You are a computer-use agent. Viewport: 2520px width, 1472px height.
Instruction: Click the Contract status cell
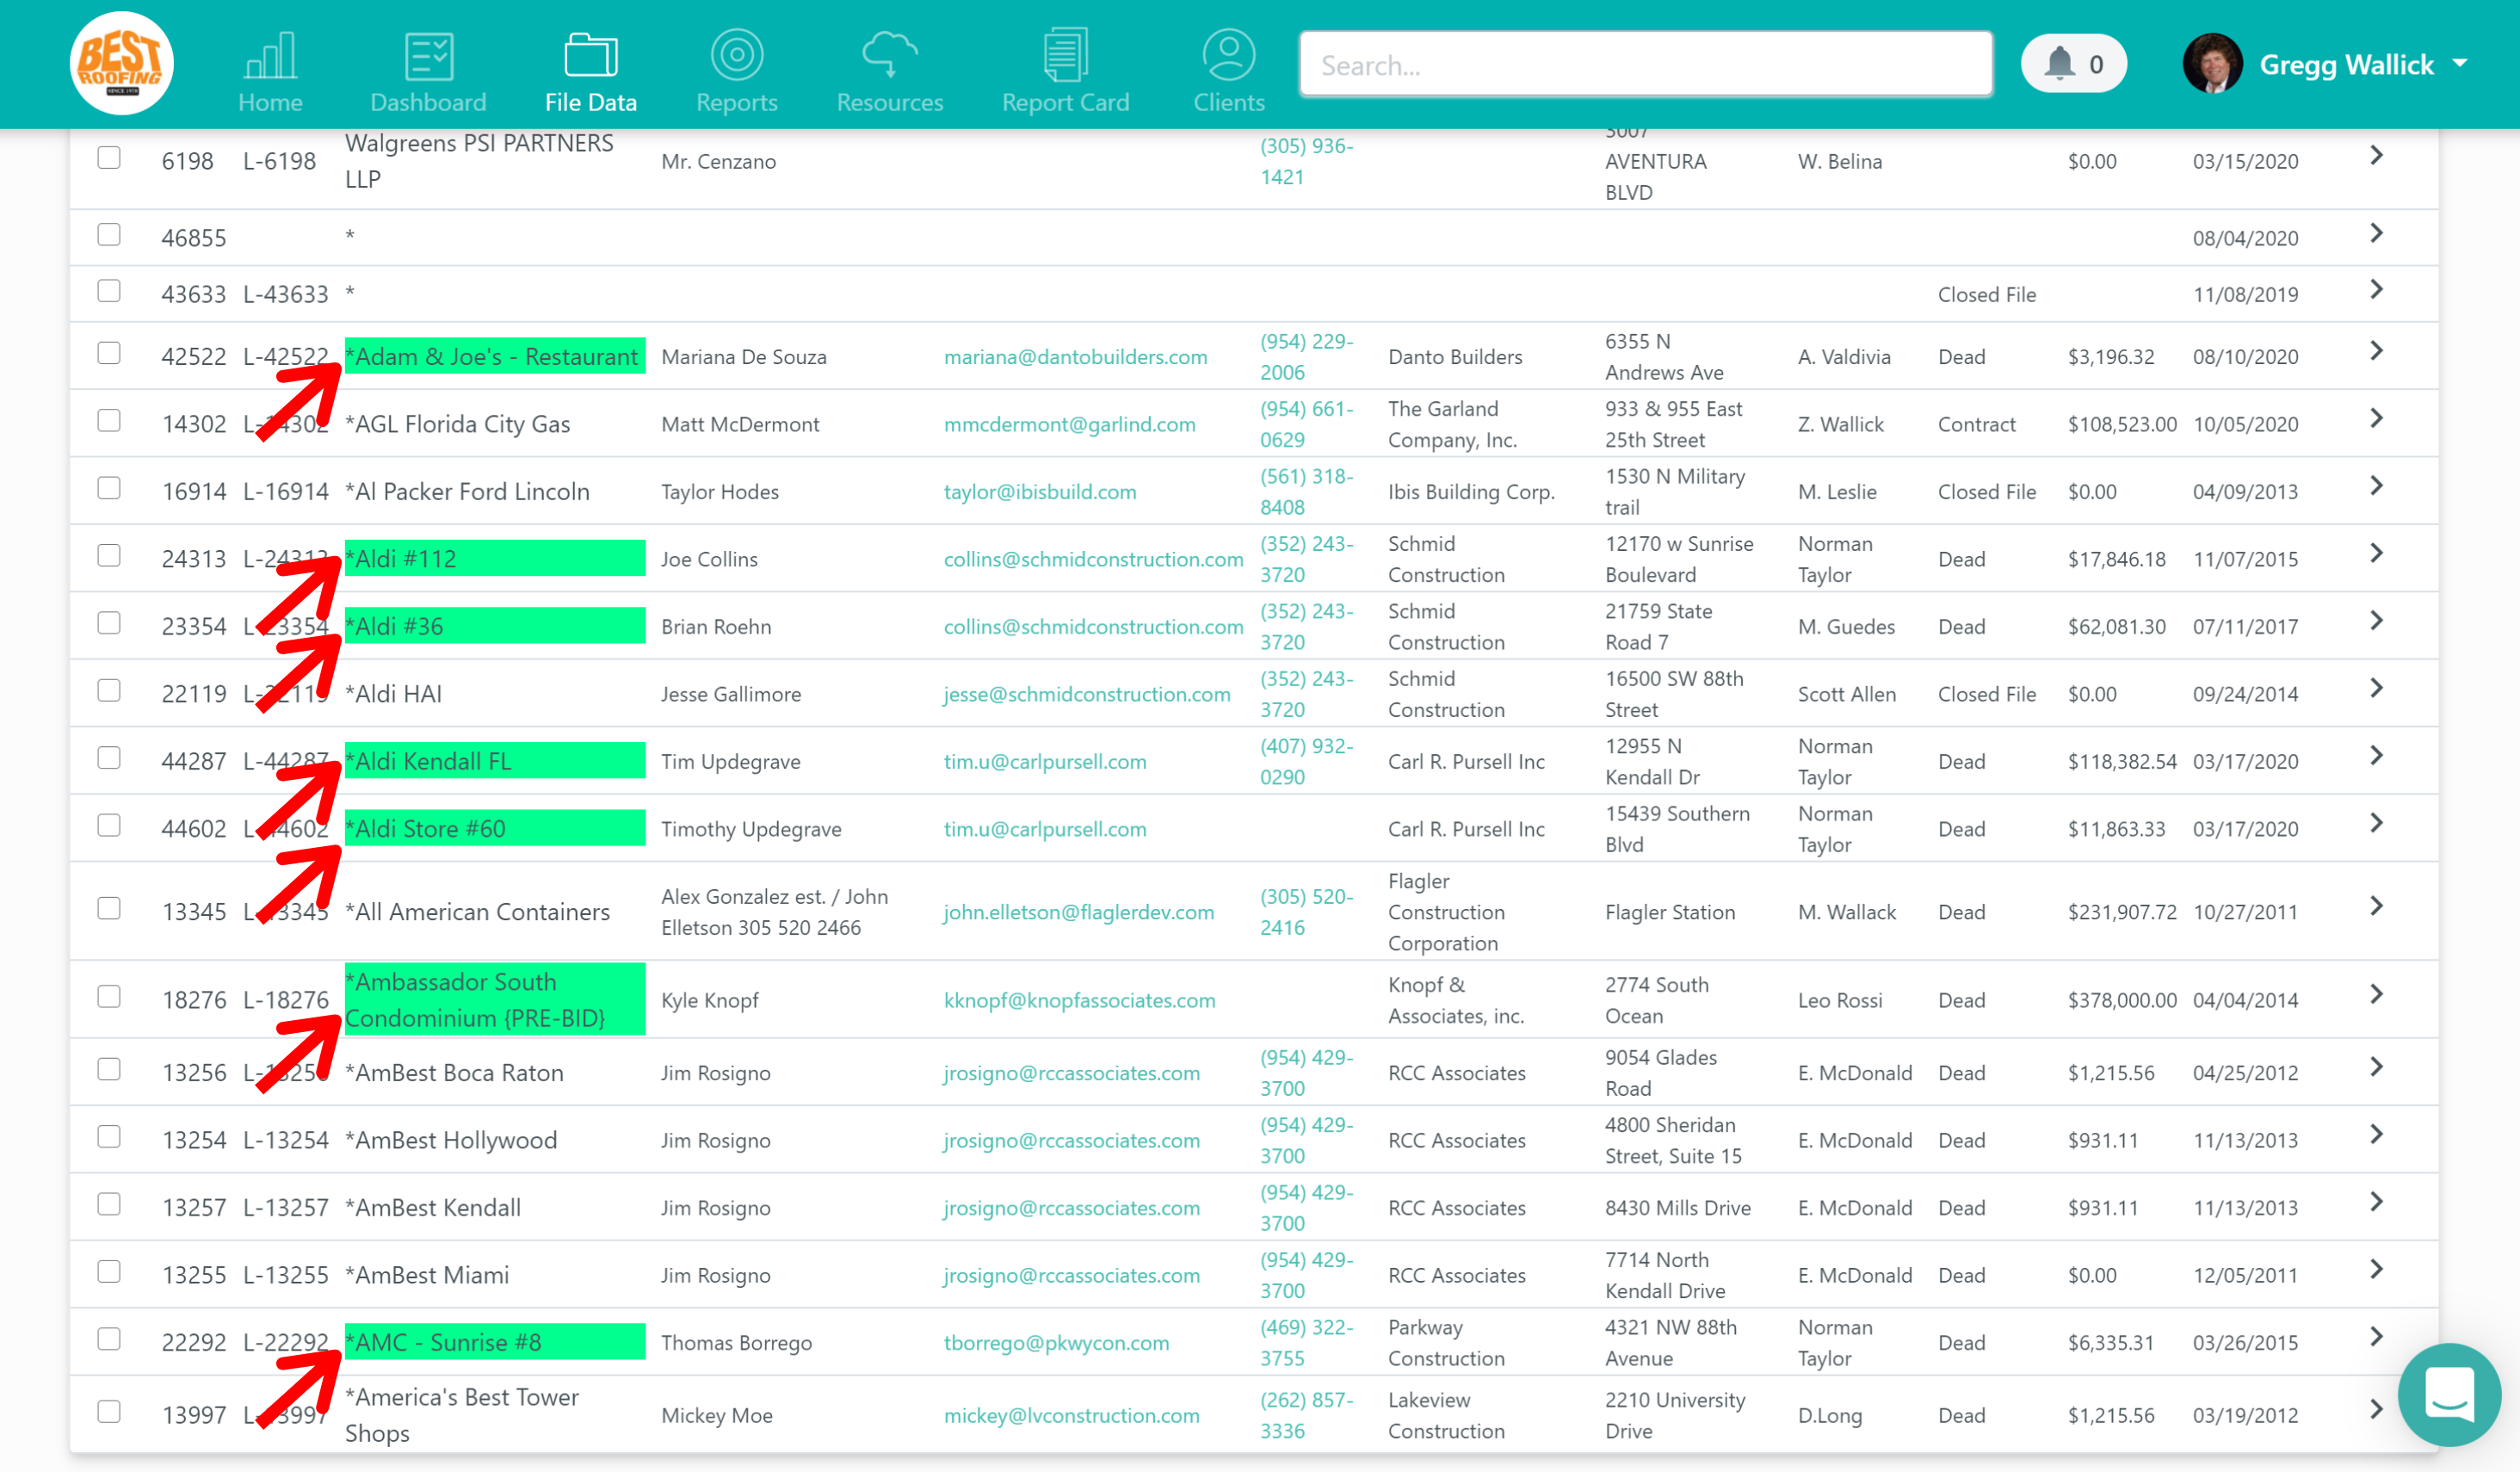1976,424
